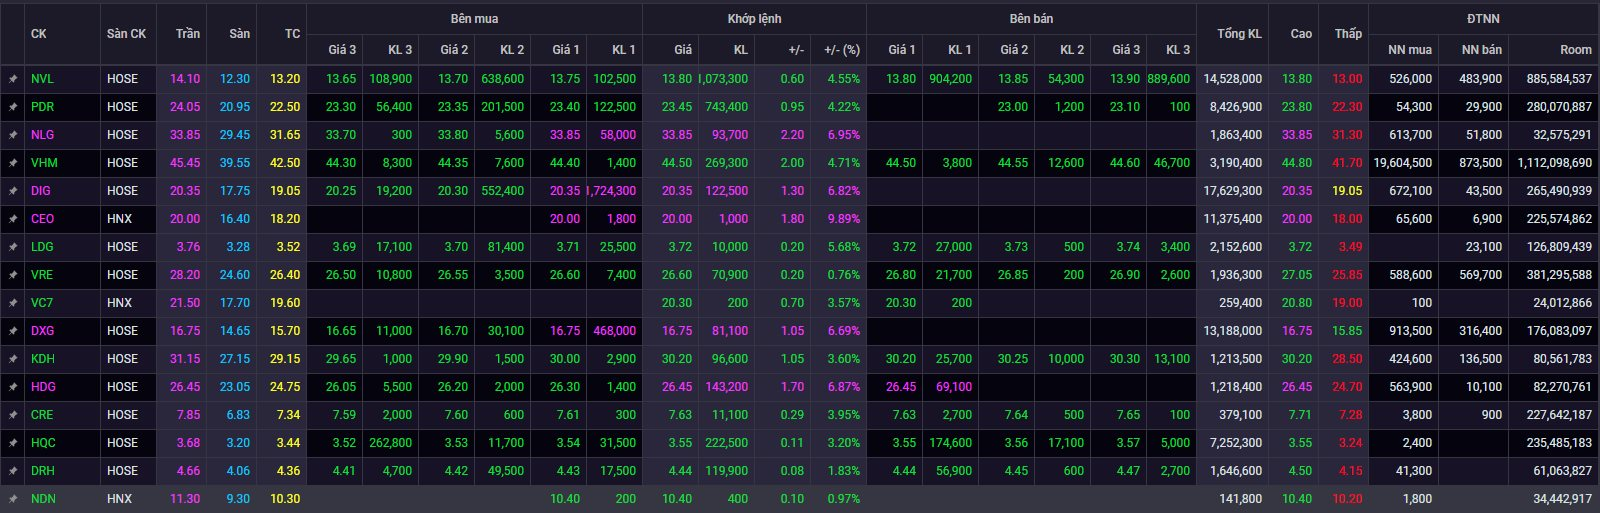The height and width of the screenshot is (513, 1600).
Task: Click NLG percent change 6.95%
Action: tap(843, 135)
